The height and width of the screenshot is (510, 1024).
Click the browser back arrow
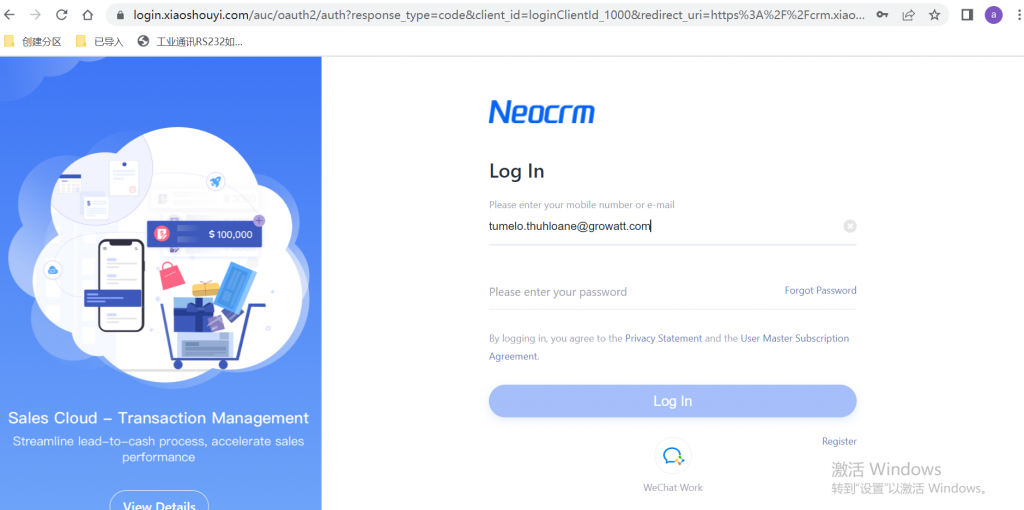coord(9,14)
